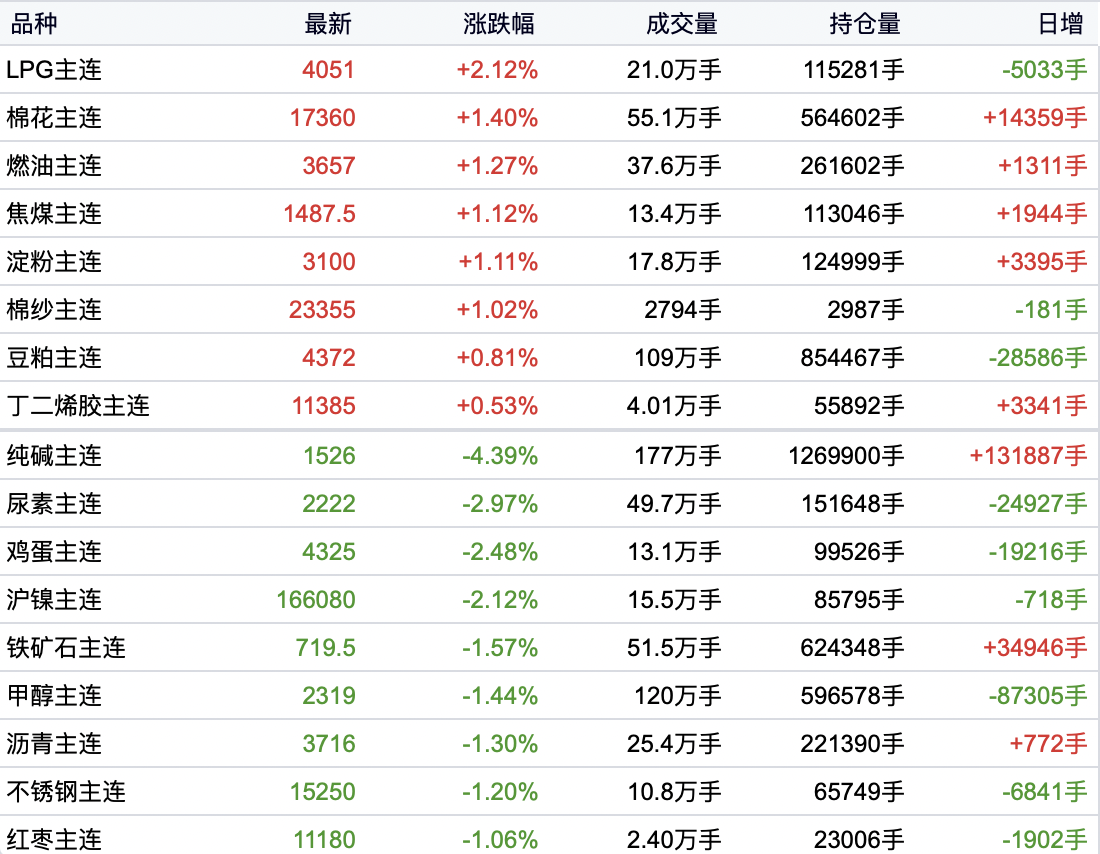Select the 淀粉主连 row
The width and height of the screenshot is (1100, 854).
[54, 262]
